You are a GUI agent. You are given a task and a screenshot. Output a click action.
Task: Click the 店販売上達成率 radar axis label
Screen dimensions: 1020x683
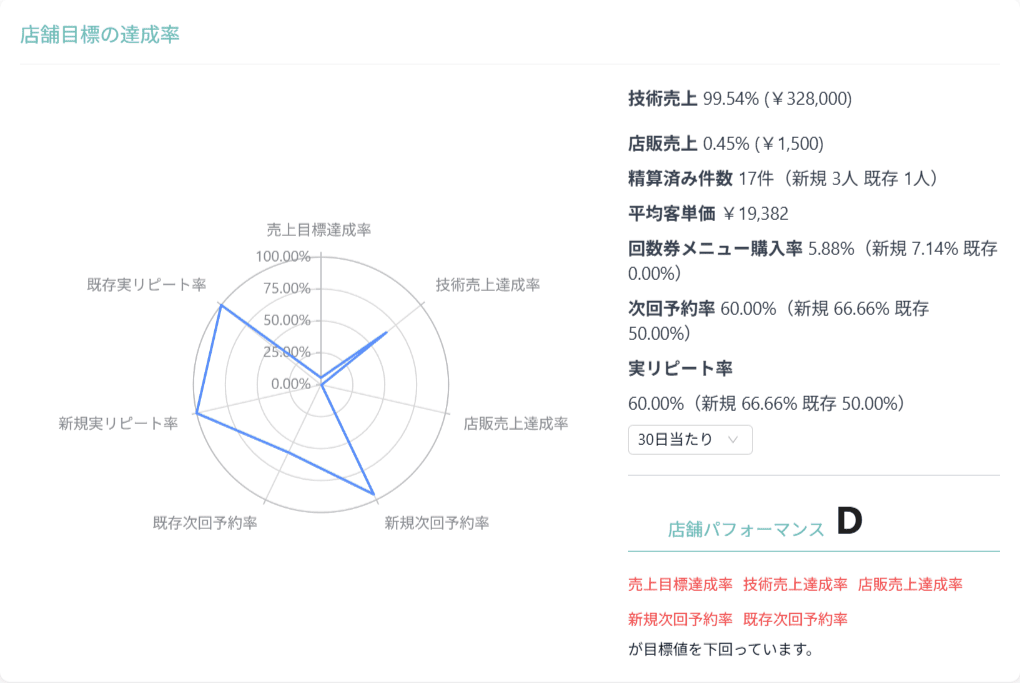pos(516,423)
